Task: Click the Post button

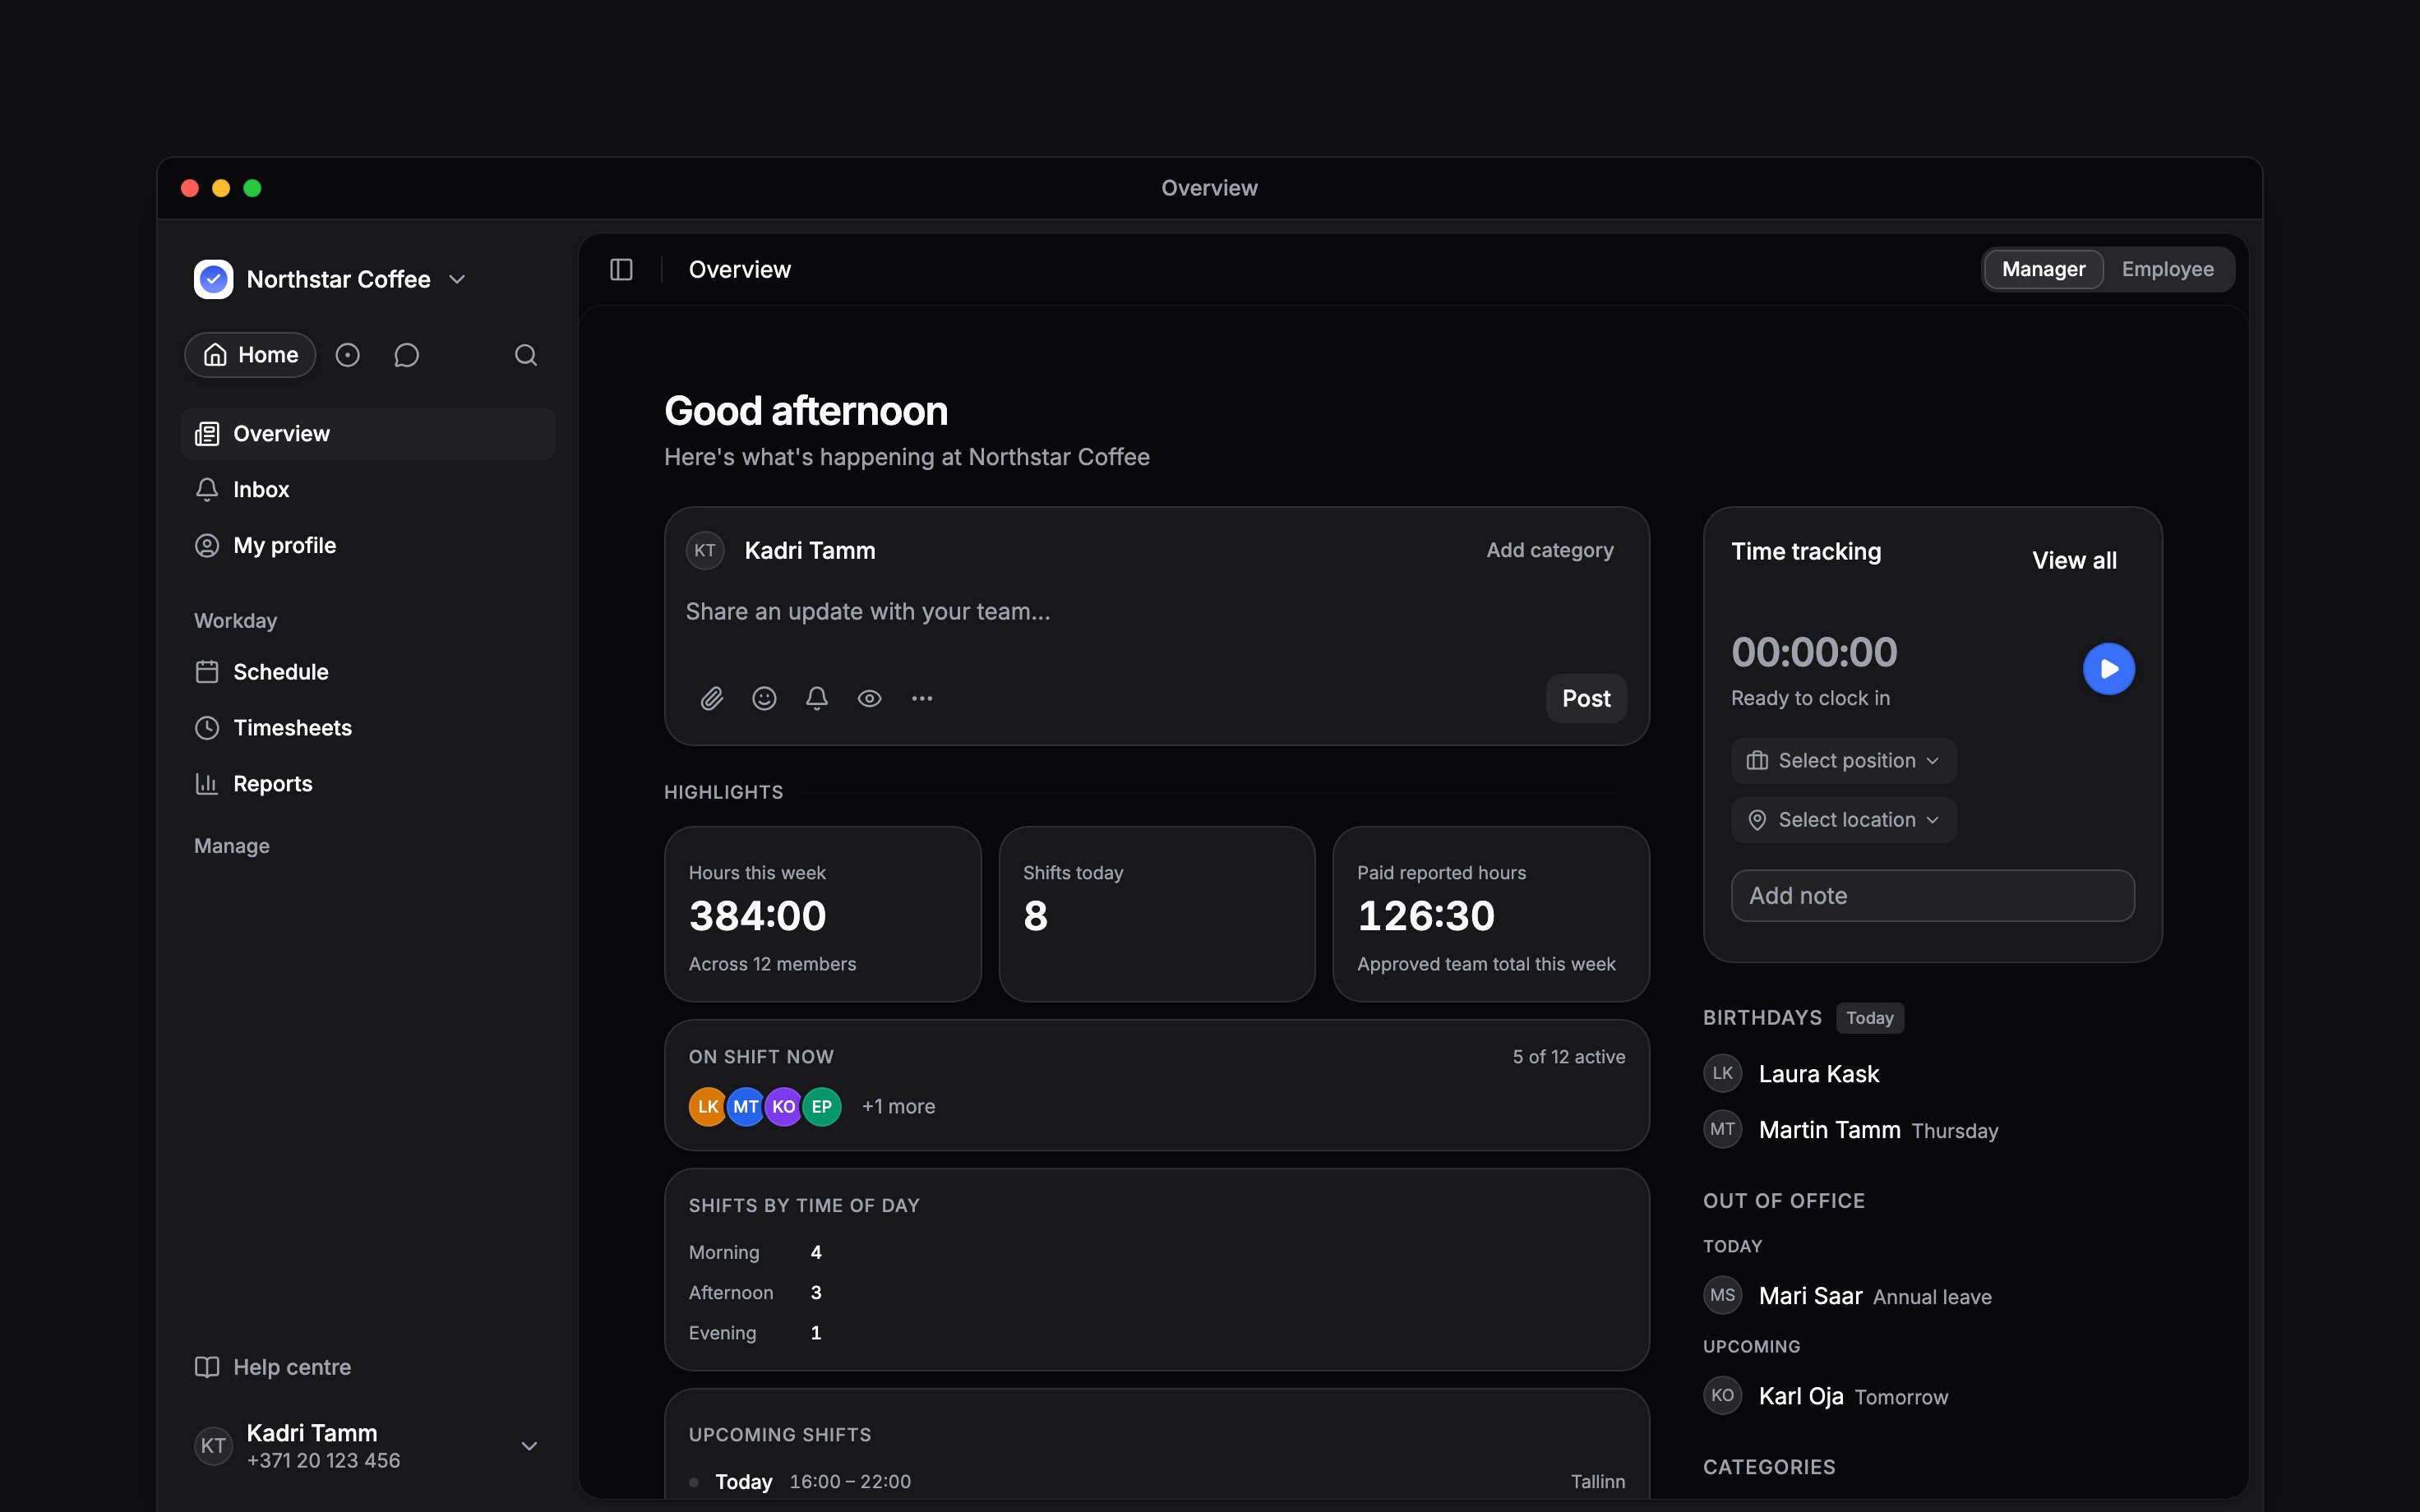Action: (x=1586, y=698)
